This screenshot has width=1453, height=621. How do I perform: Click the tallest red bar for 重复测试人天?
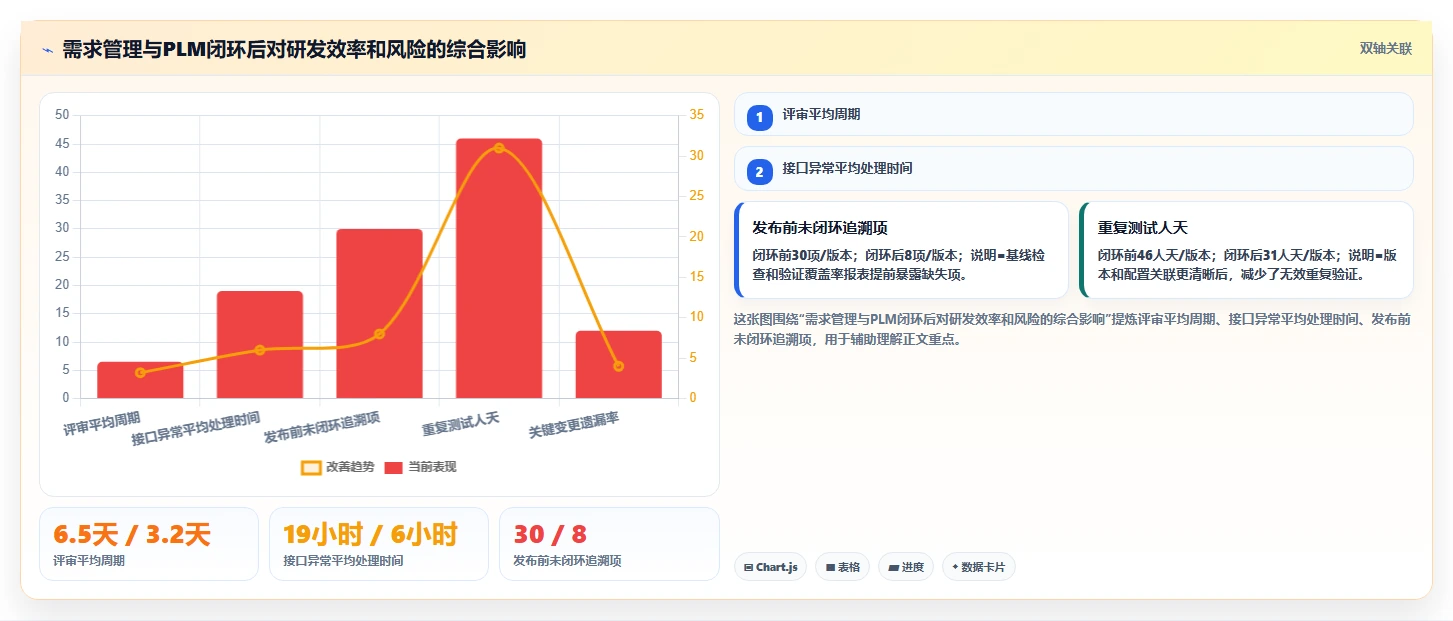499,268
